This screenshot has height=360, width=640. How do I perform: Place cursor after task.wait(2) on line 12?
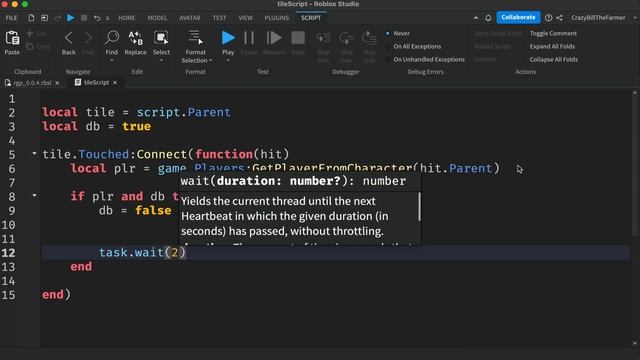(186, 252)
